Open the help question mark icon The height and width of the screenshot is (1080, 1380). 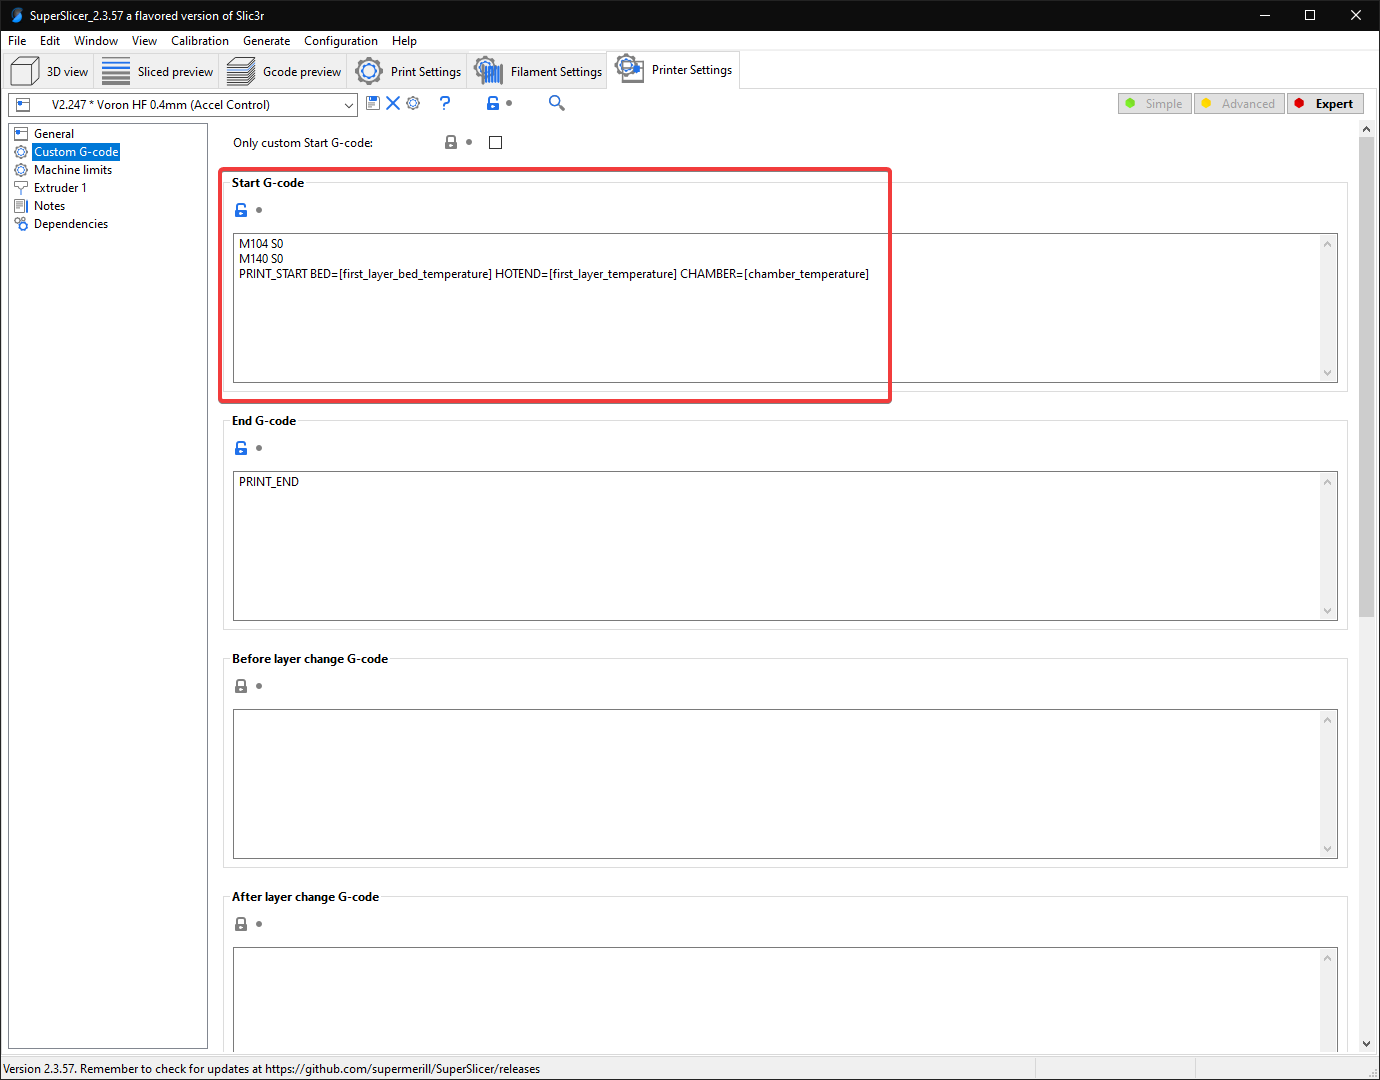click(x=445, y=103)
